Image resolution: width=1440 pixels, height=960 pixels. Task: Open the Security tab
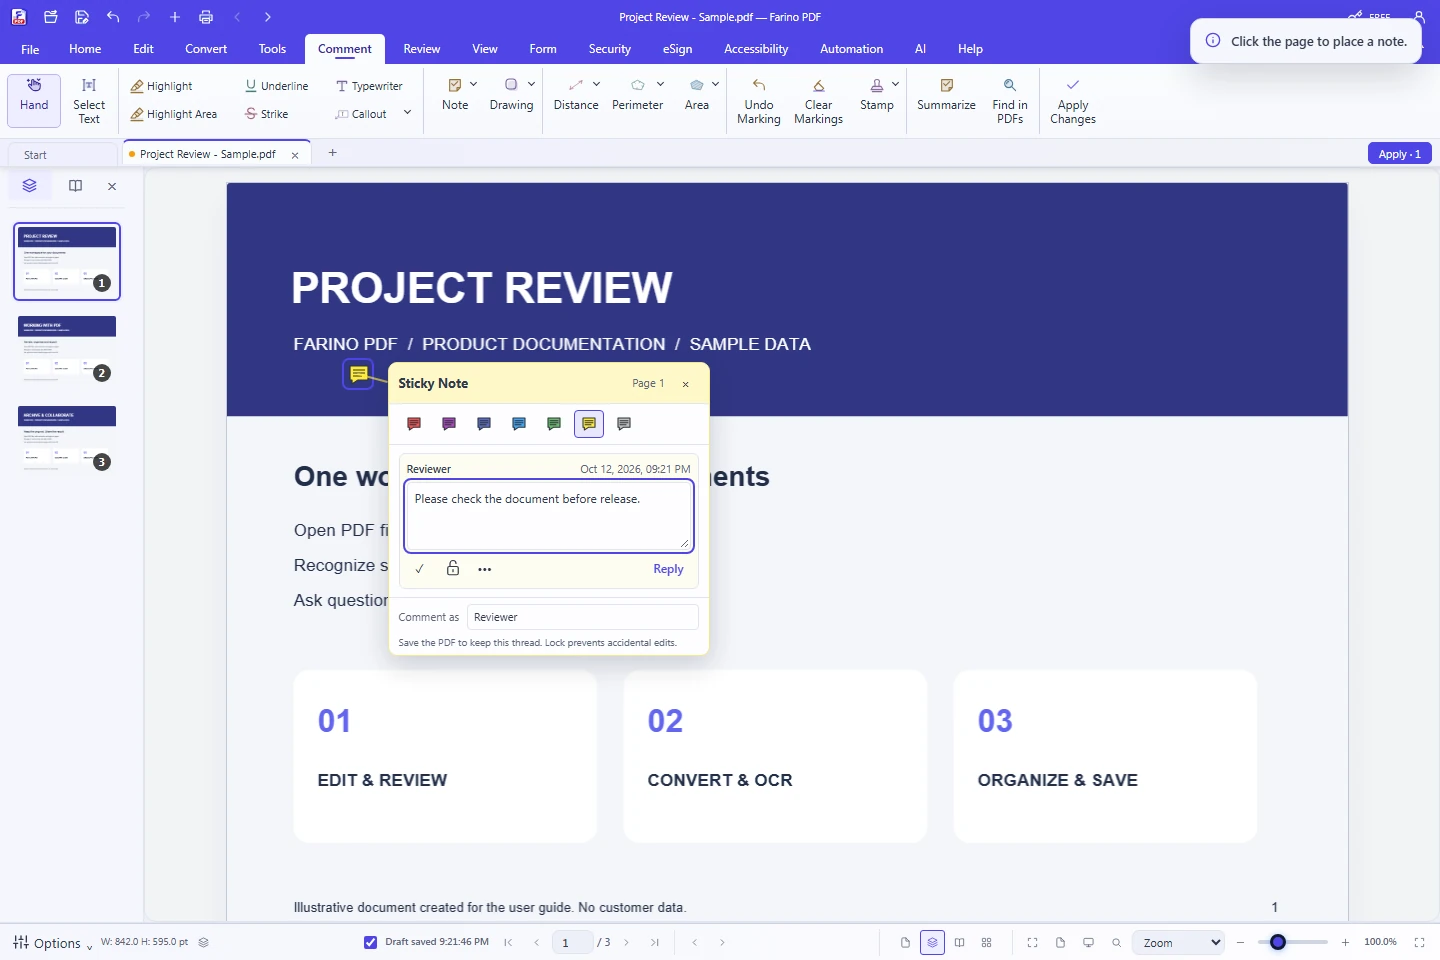pyautogui.click(x=609, y=49)
